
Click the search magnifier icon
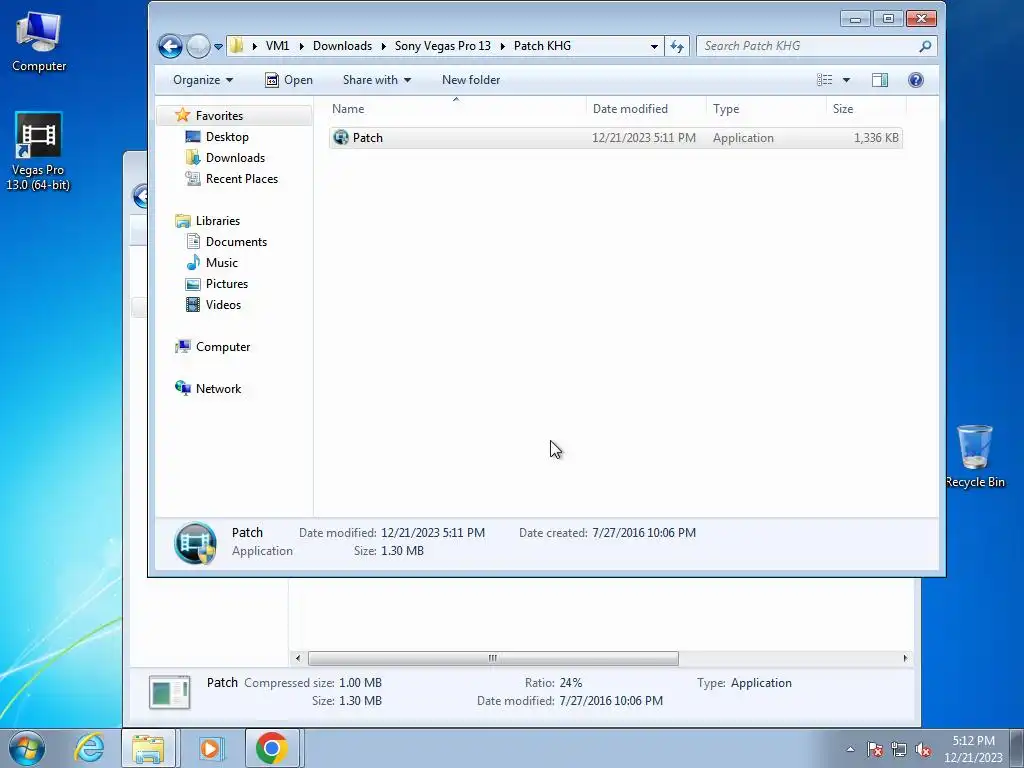[x=925, y=46]
